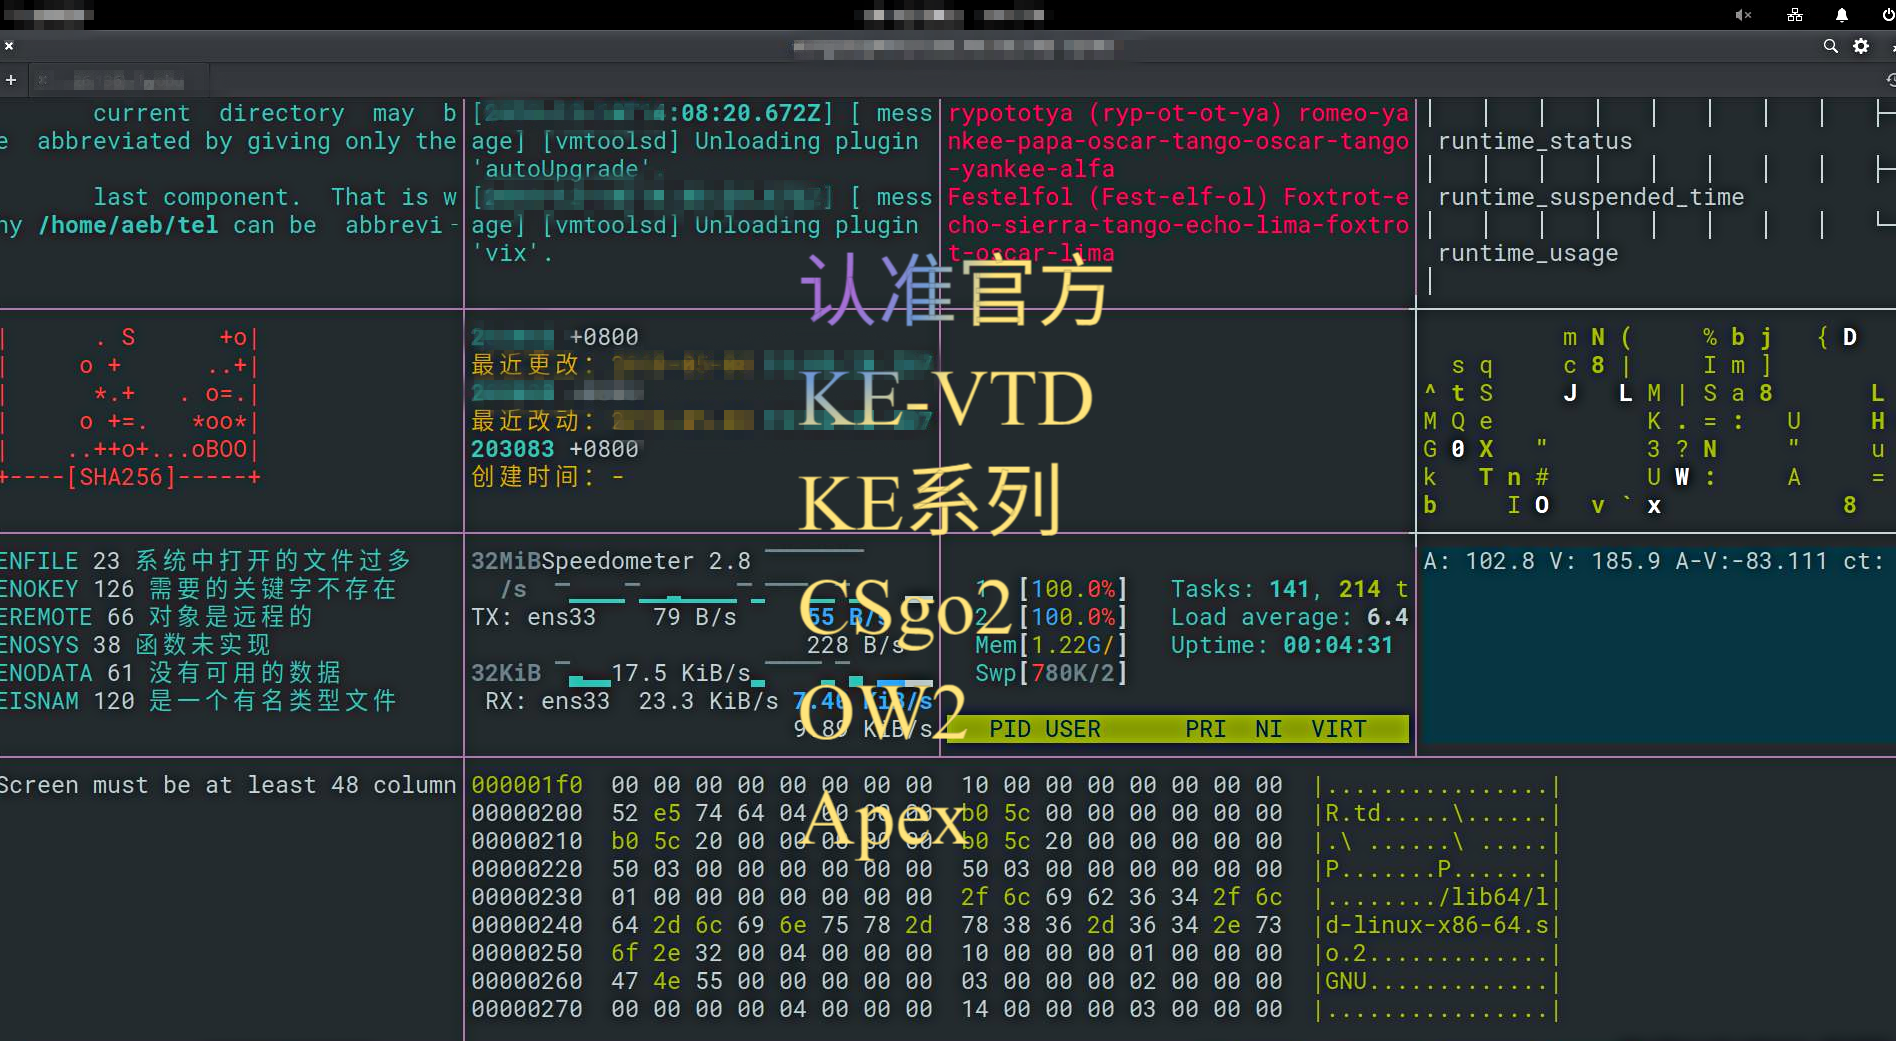
Task: Add a new terminal tab with plus
Action: (11, 80)
